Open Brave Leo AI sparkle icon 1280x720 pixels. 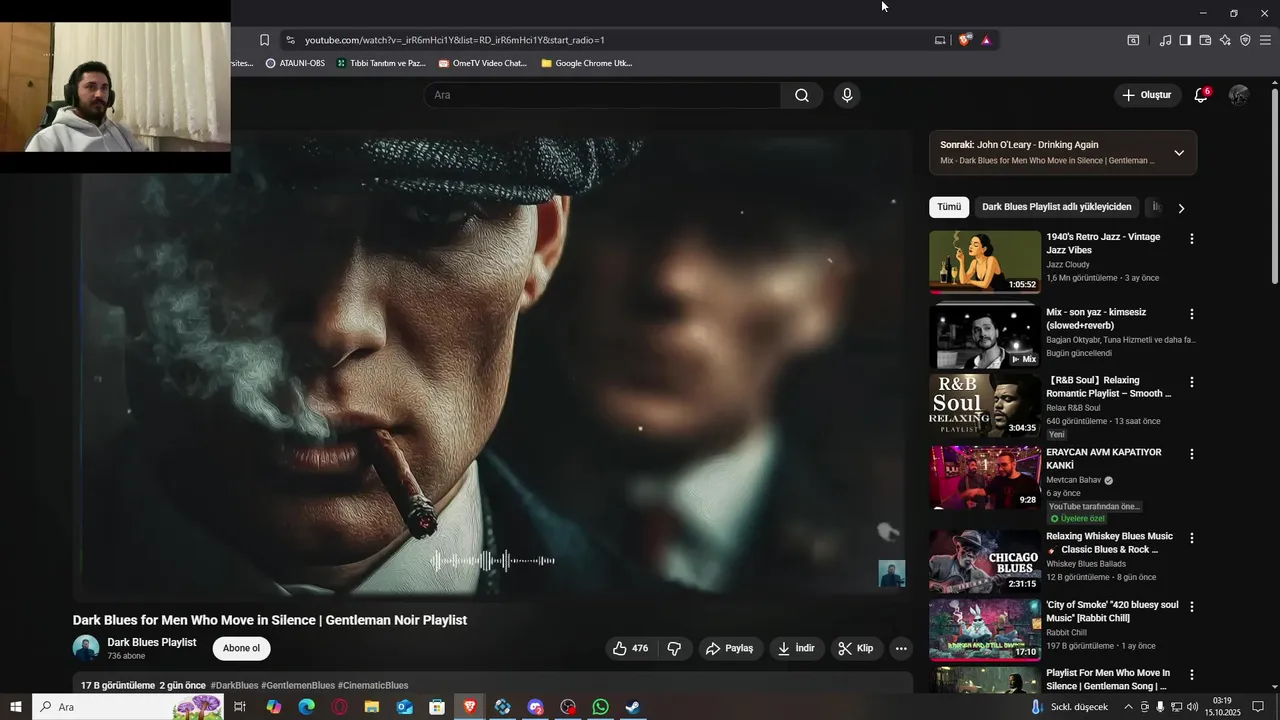tap(1225, 40)
